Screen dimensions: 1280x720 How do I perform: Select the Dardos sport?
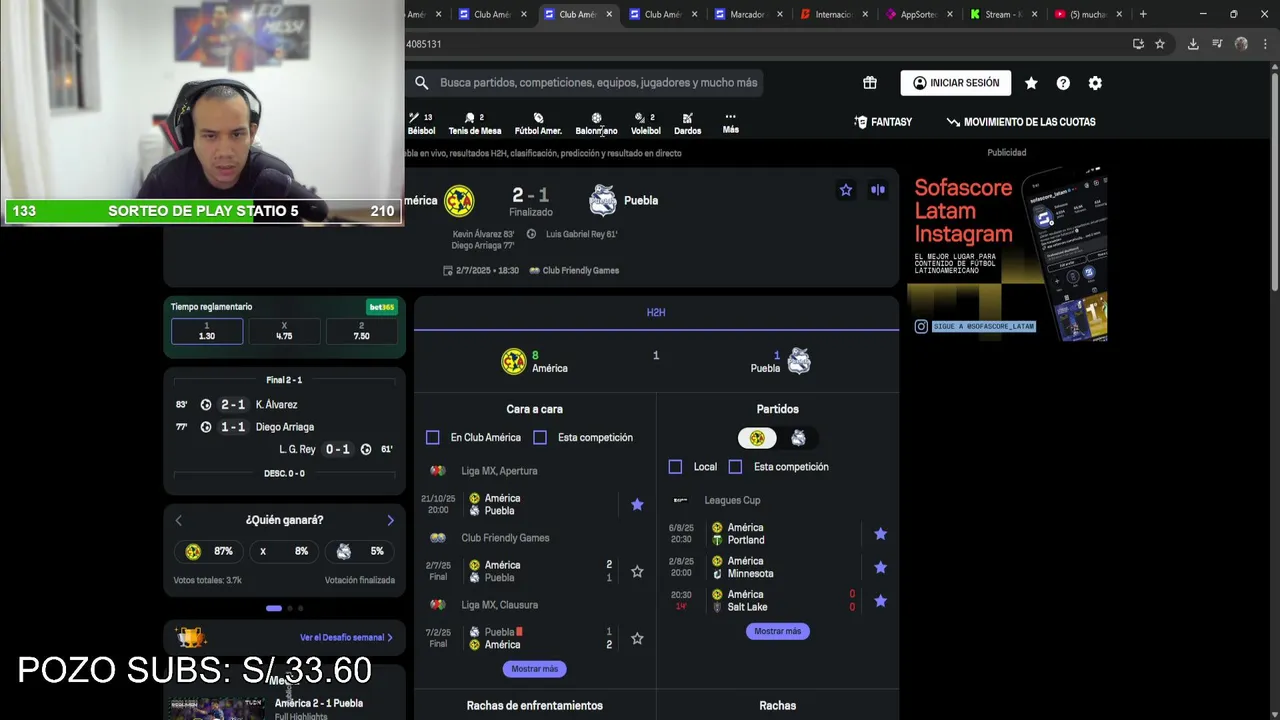pyautogui.click(x=687, y=123)
